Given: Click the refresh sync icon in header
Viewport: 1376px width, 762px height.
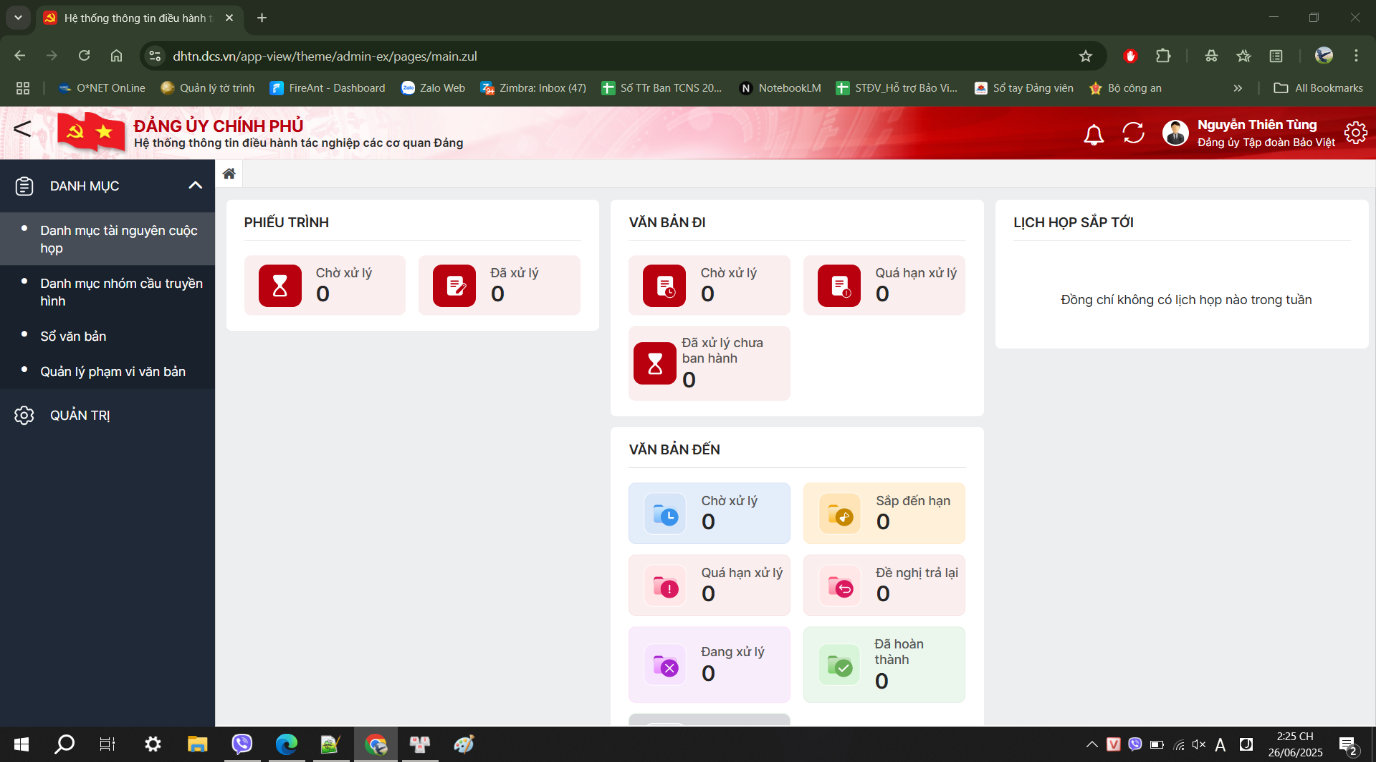Looking at the screenshot, I should pos(1133,133).
